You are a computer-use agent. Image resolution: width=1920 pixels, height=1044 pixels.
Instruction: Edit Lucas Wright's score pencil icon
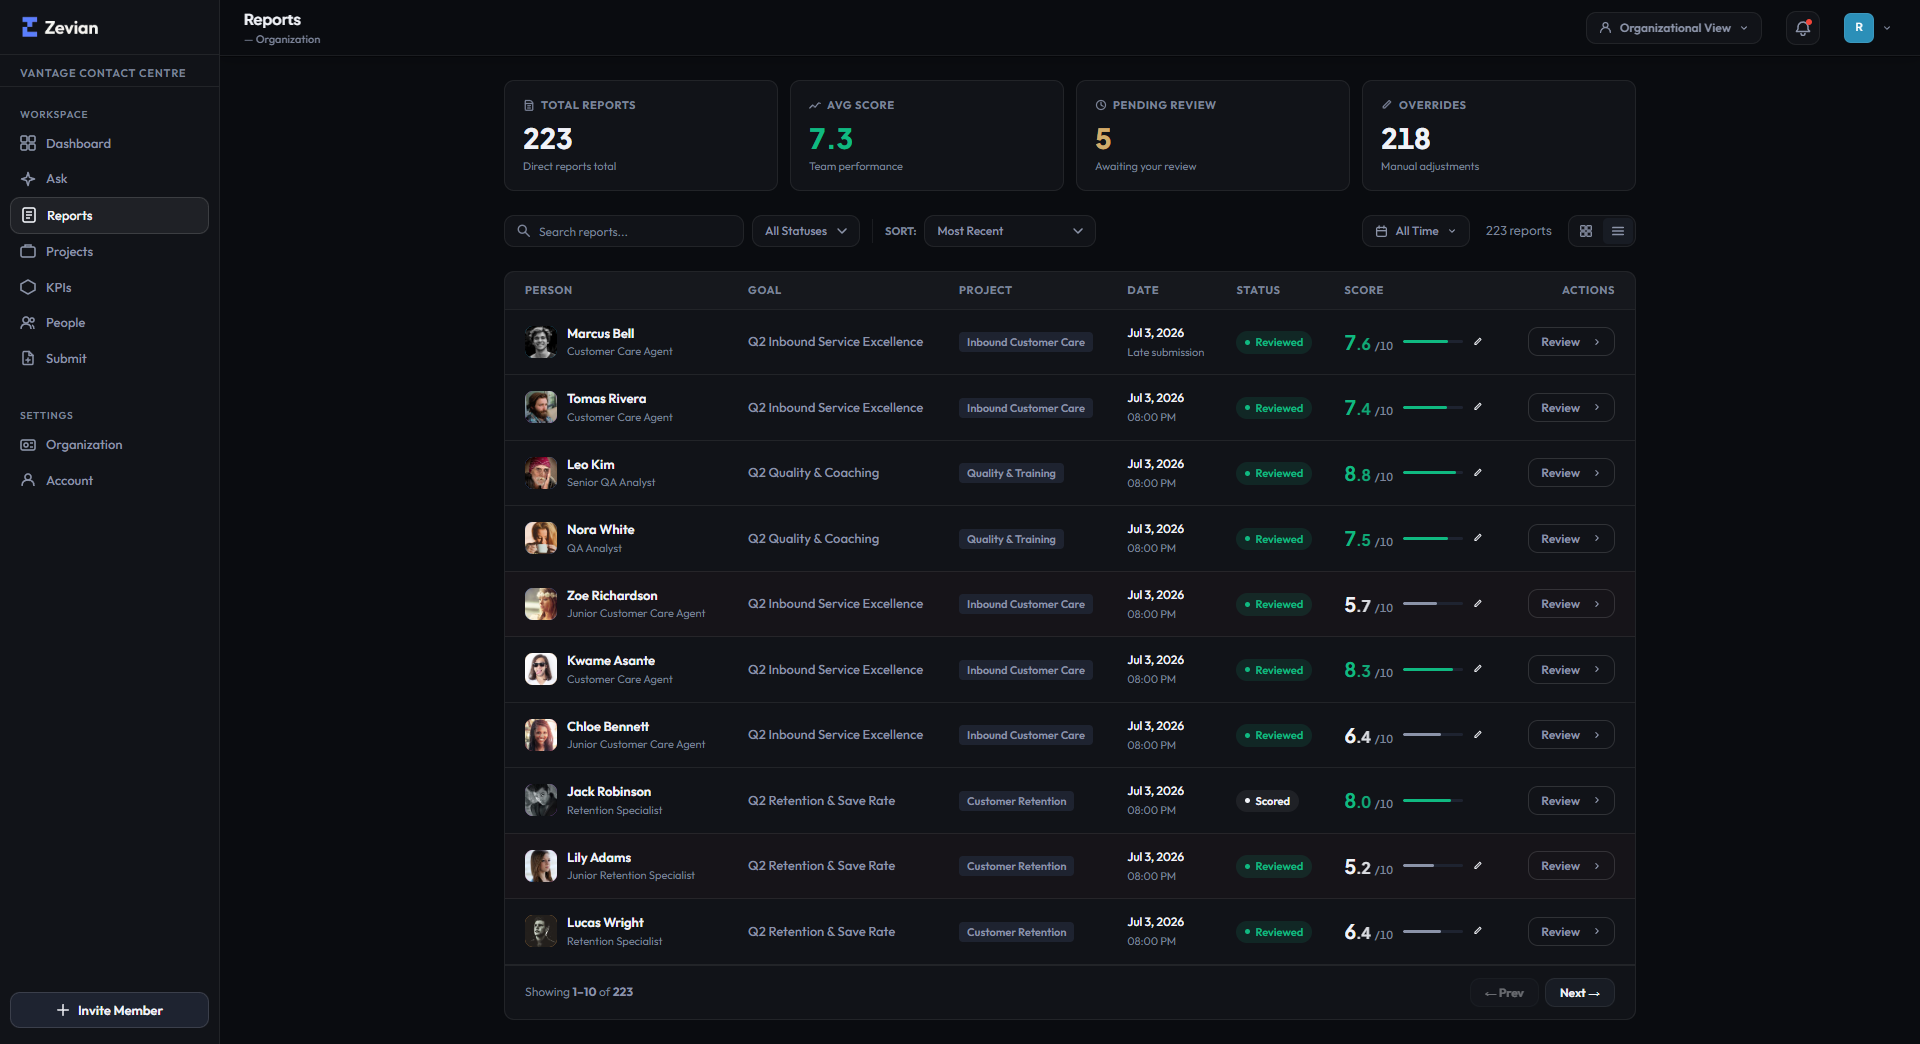[1478, 931]
